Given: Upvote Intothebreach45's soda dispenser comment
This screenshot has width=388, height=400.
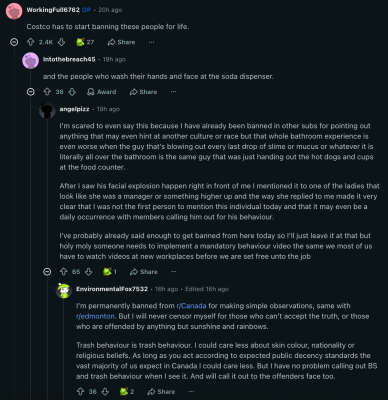Looking at the screenshot, I should click(x=47, y=92).
